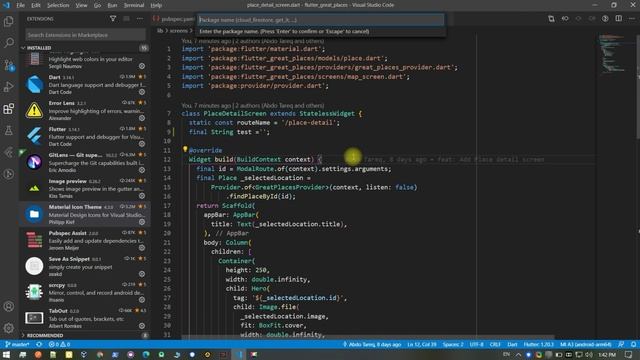Filter extensions using the funnel icon
Image resolution: width=640 pixels, height=360 pixels.
pyautogui.click(x=113, y=19)
